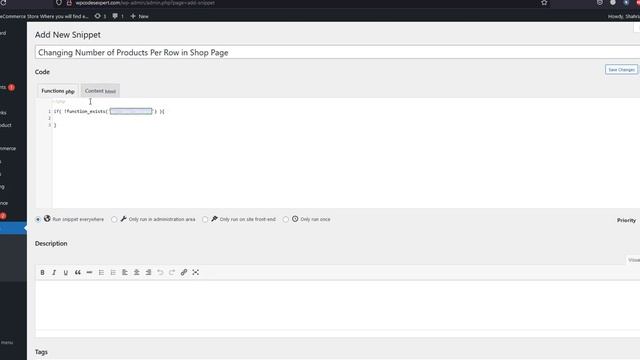Reload the browser page
The height and width of the screenshot is (360, 640).
(3, 3)
